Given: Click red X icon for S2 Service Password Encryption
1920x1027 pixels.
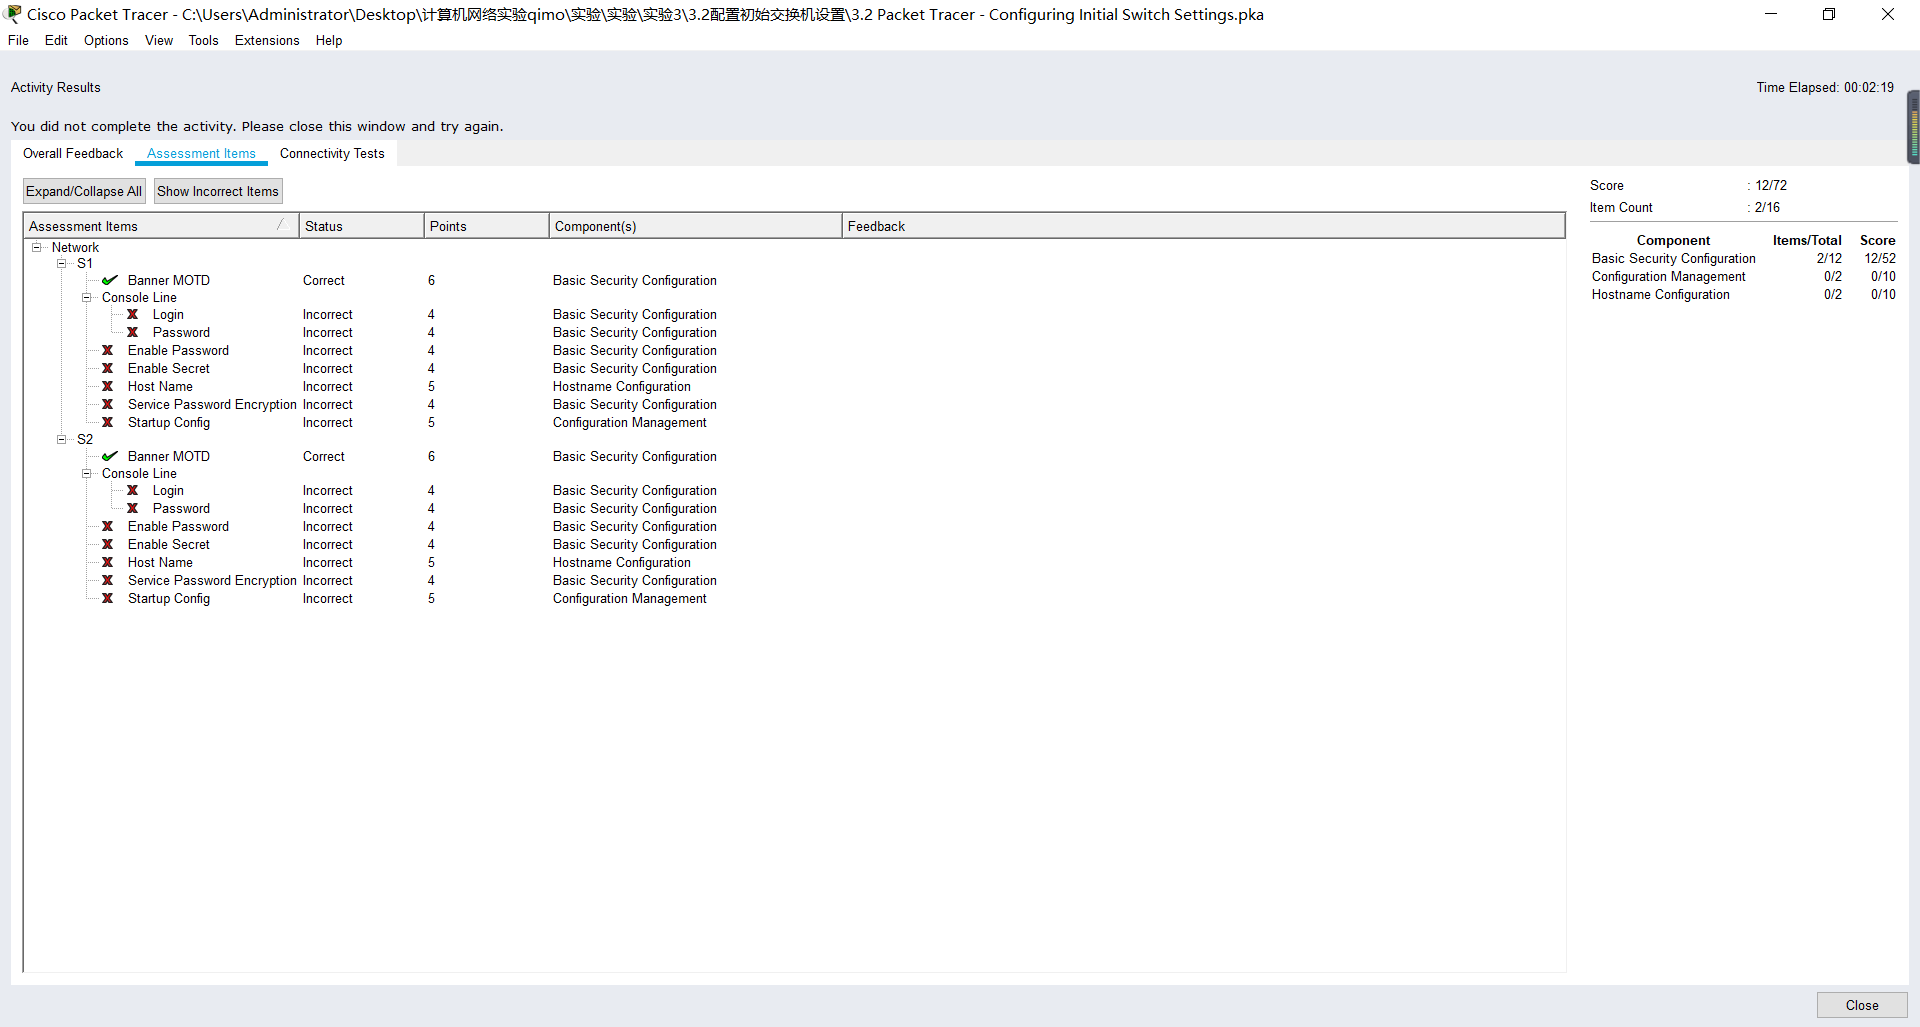Looking at the screenshot, I should [x=107, y=580].
